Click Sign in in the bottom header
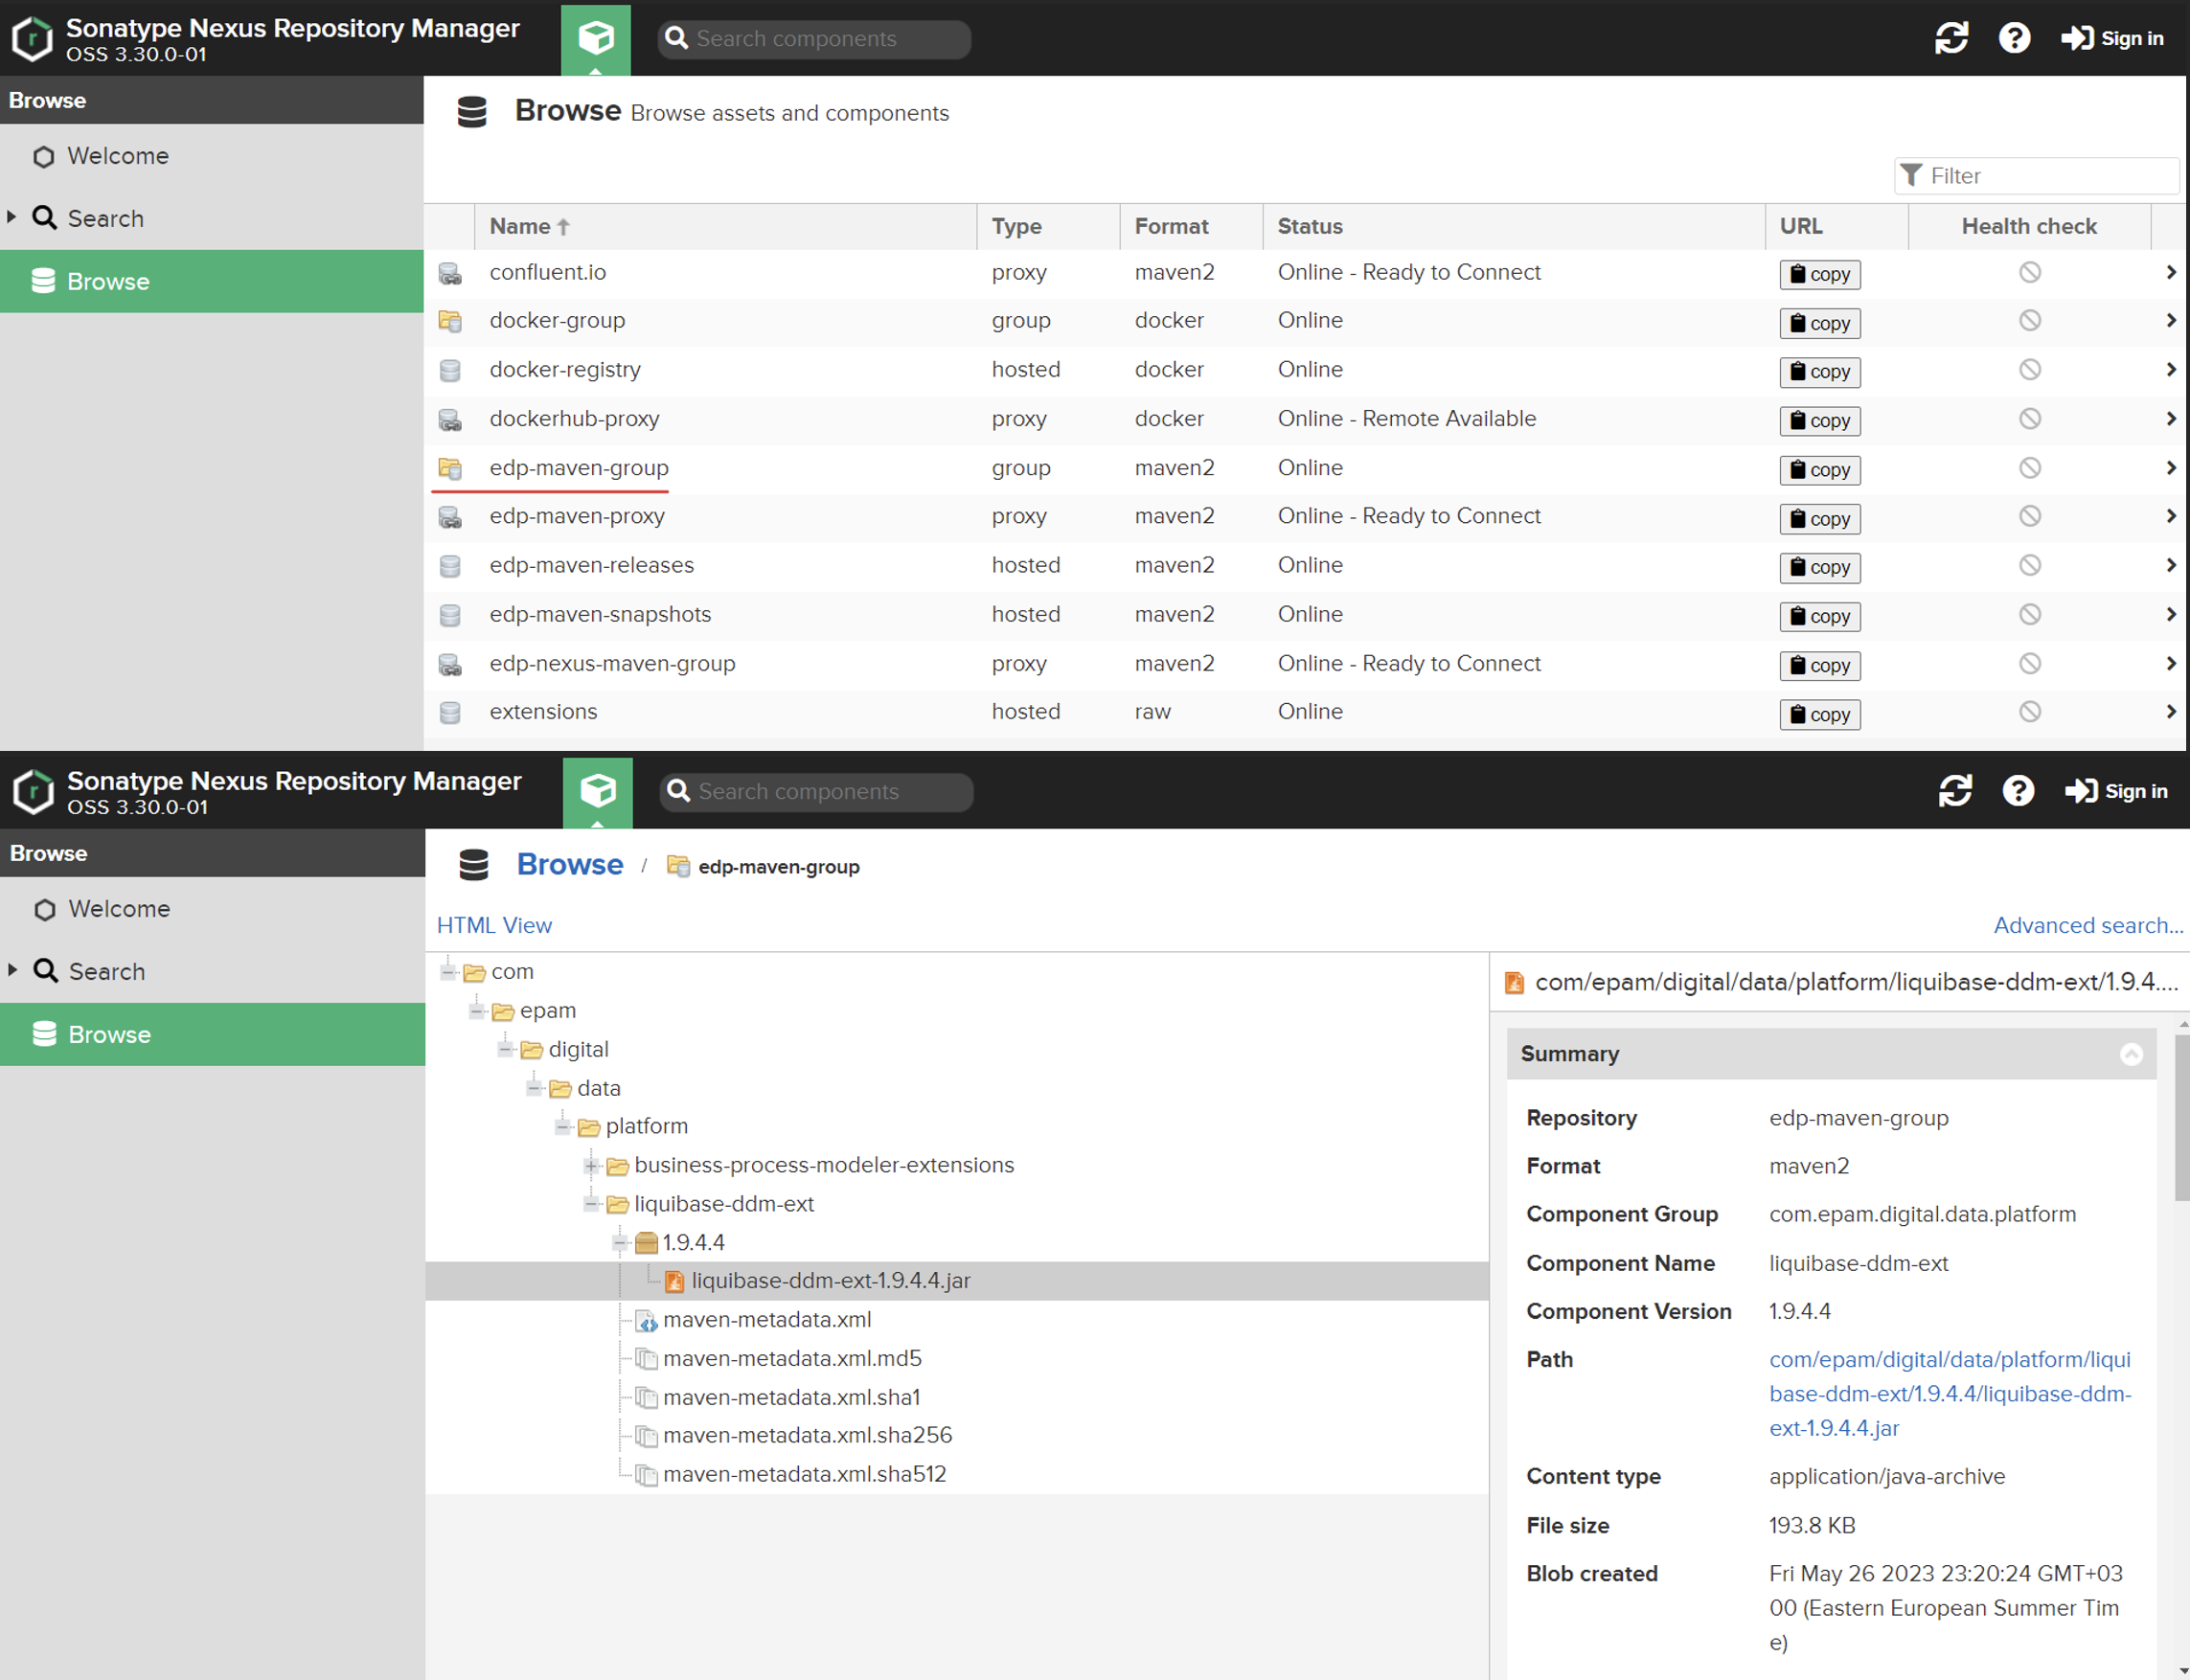Screen dimensions: 2190x1680 point(2116,791)
